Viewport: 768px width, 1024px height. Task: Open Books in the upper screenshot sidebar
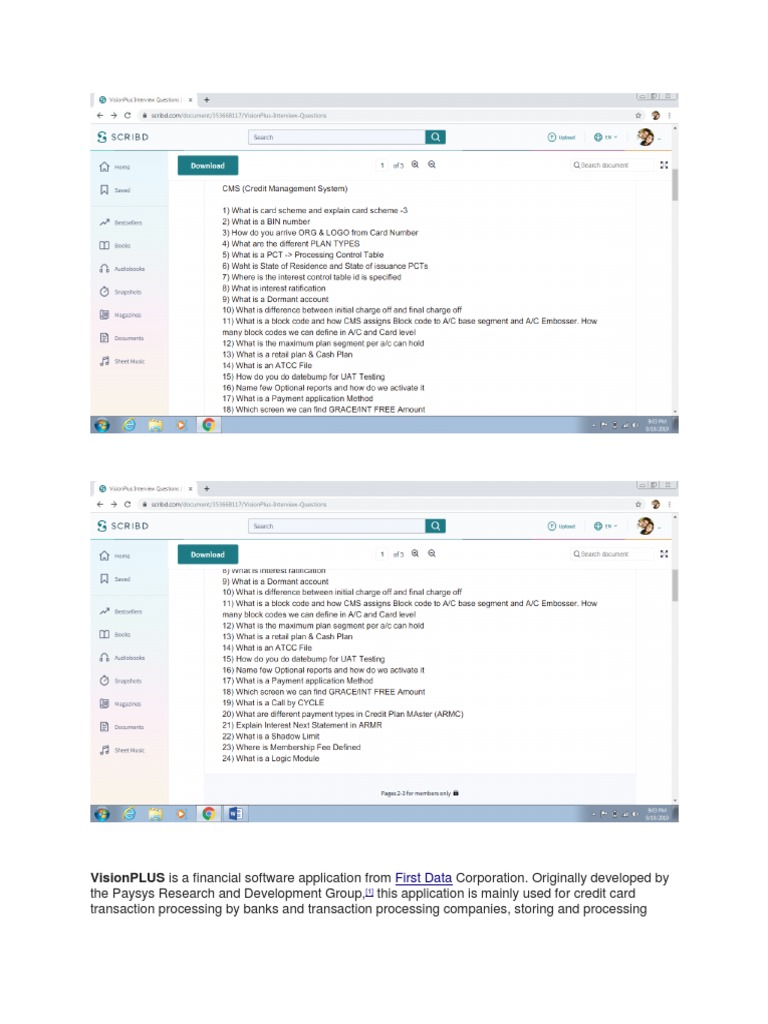[x=115, y=246]
